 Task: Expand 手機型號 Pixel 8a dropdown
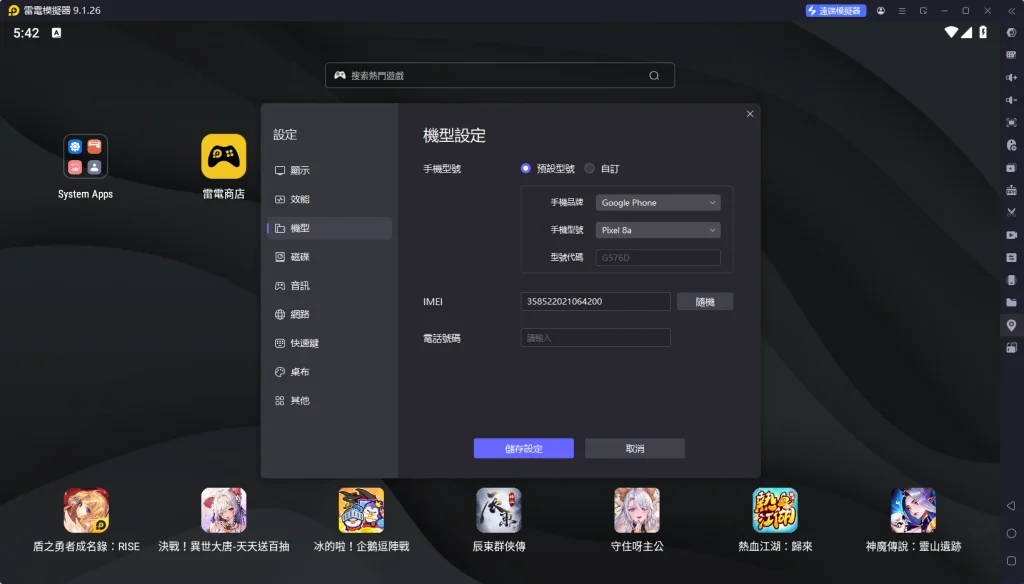(x=658, y=230)
